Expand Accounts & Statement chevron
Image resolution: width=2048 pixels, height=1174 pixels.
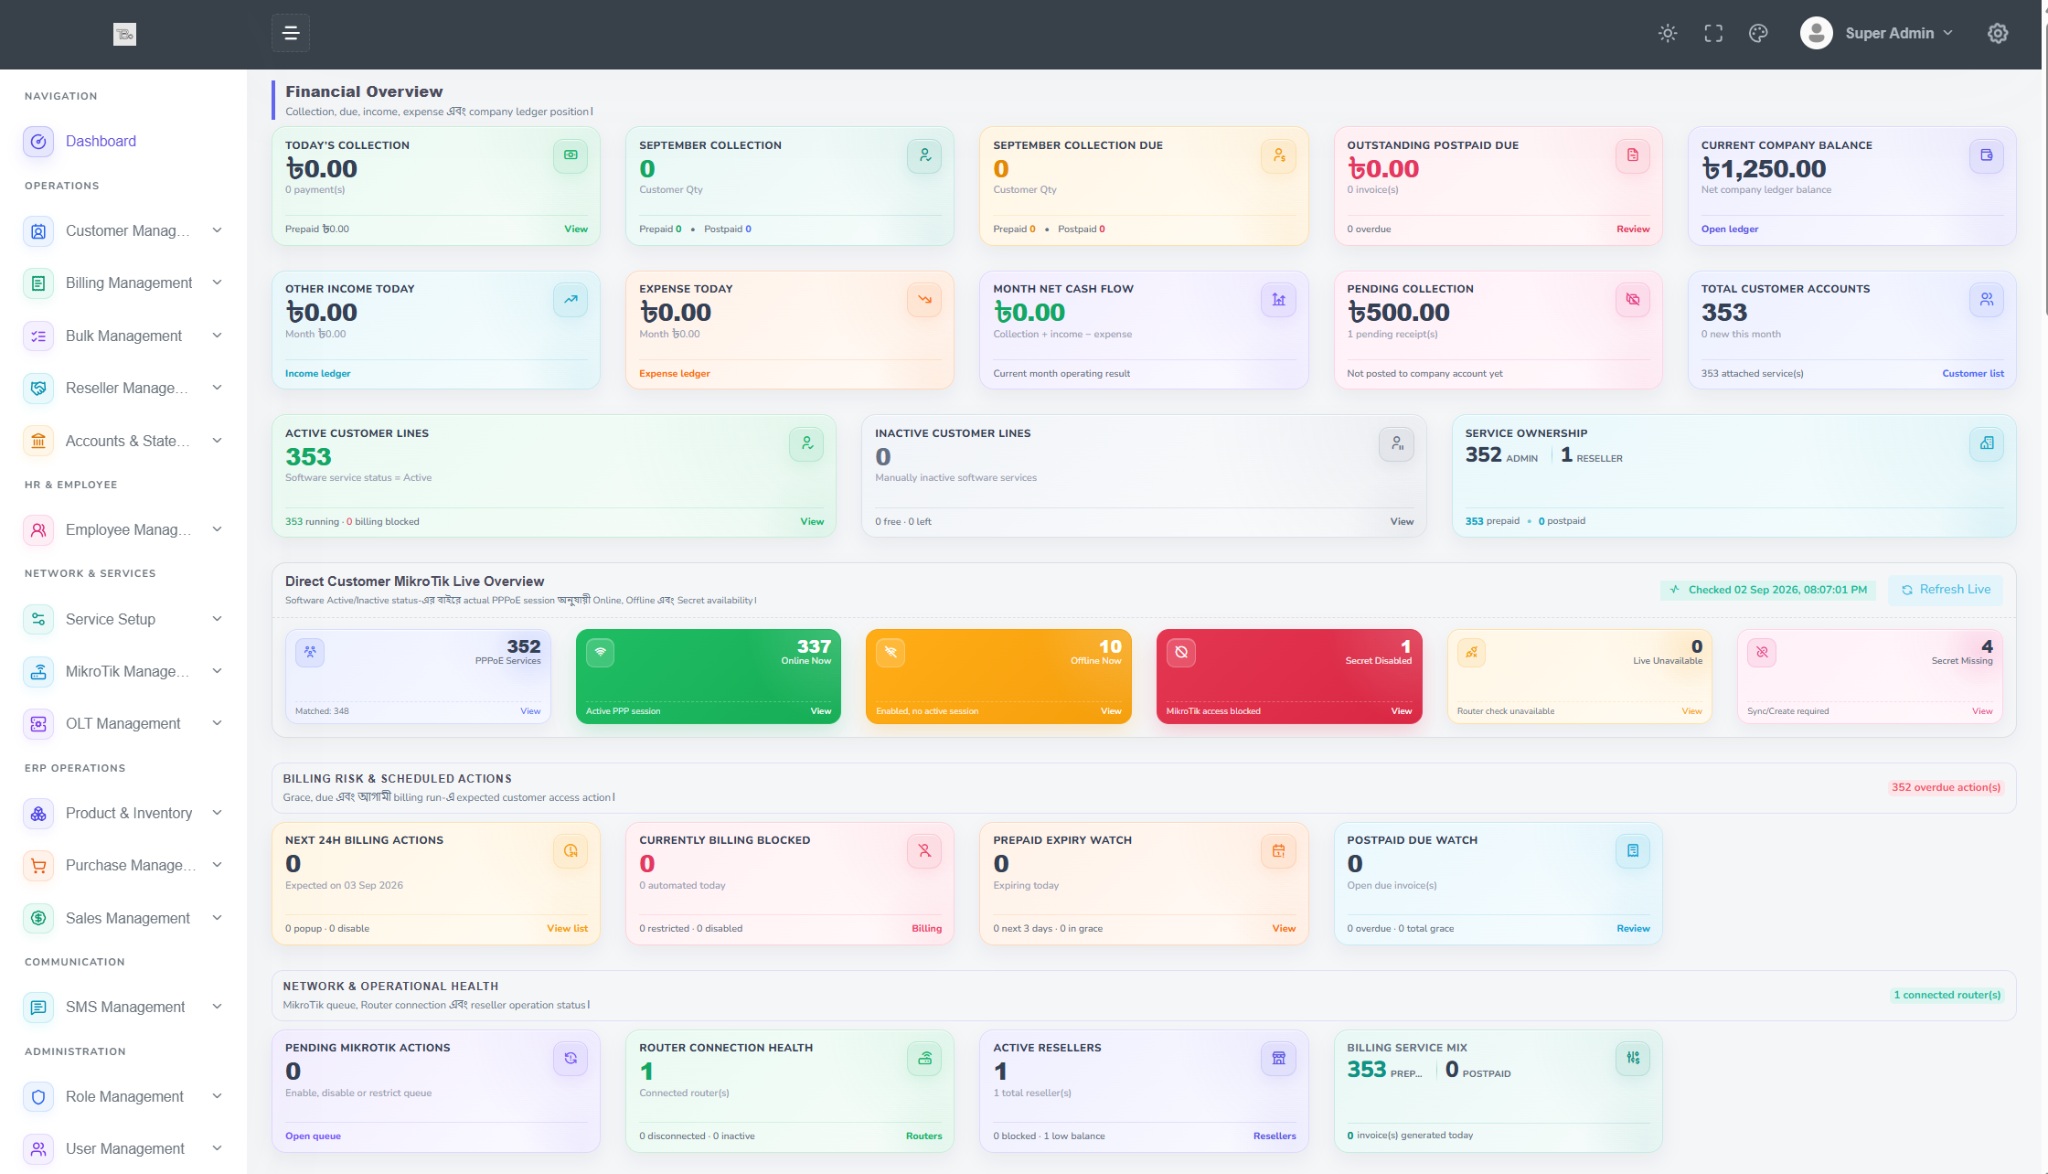point(217,441)
